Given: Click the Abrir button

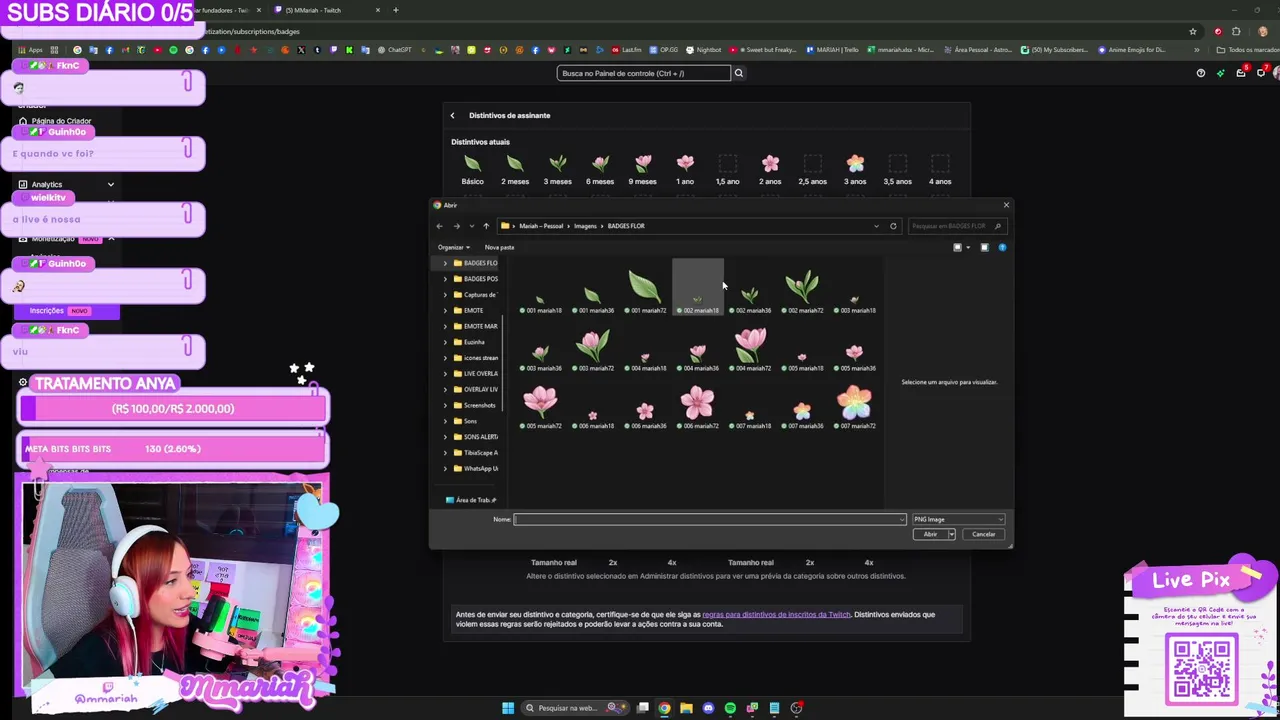Looking at the screenshot, I should 930,534.
